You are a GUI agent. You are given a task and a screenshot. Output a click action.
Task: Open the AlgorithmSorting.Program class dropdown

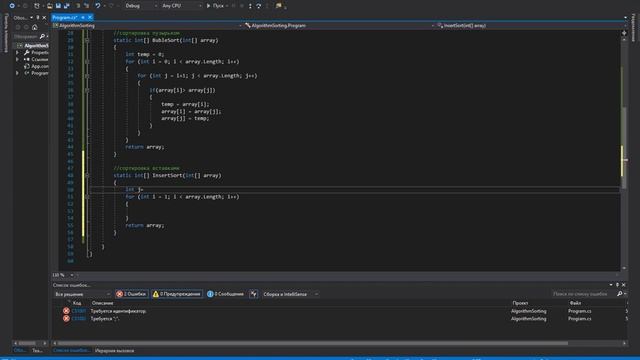coord(340,25)
